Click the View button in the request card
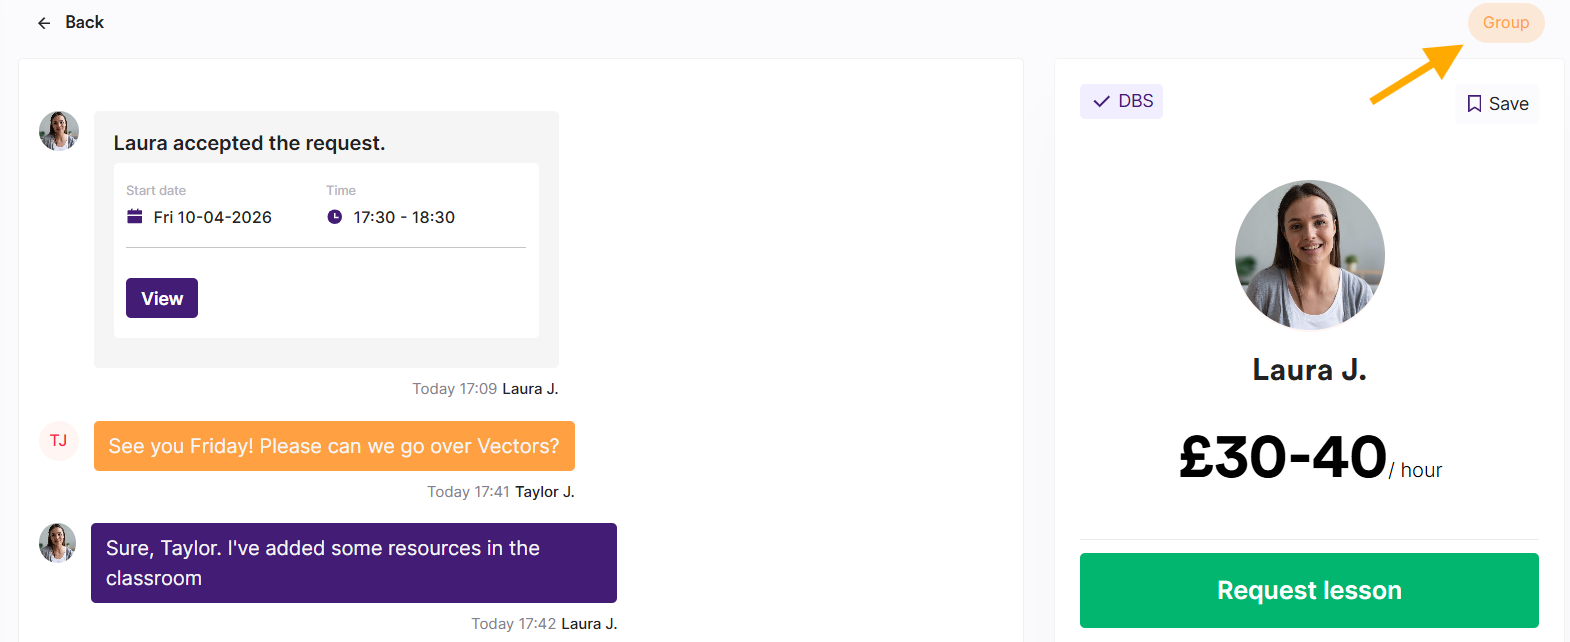The image size is (1570, 642). (162, 298)
